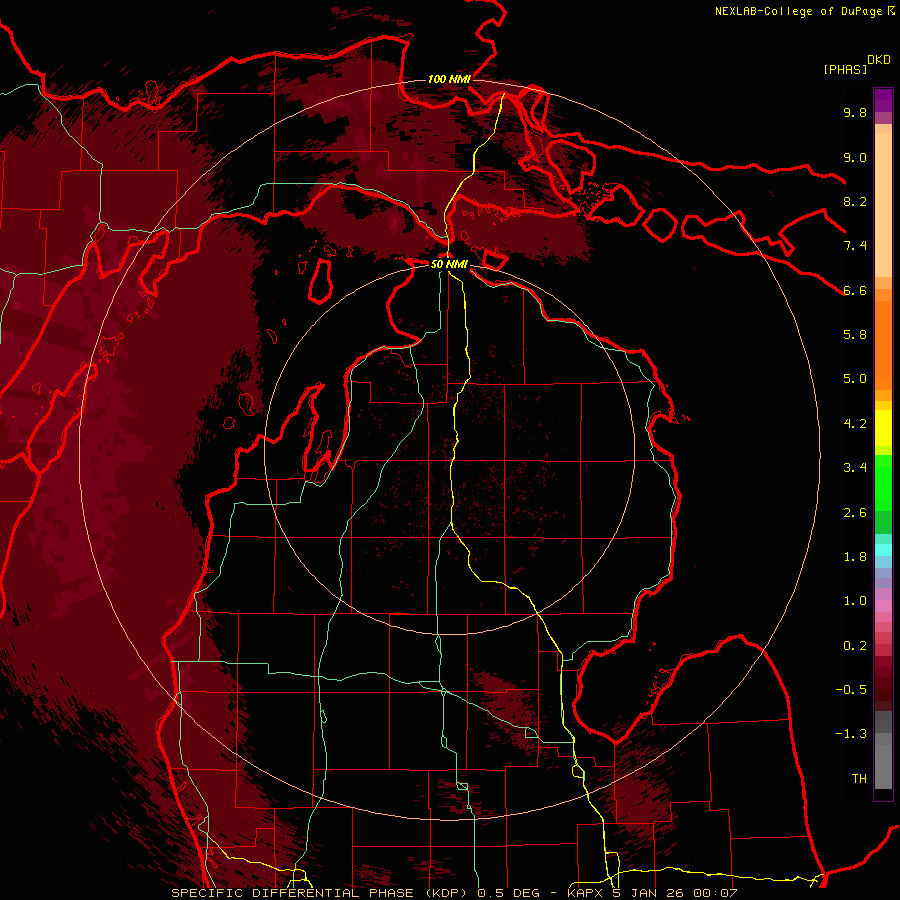900x900 pixels.
Task: Click the 1.8 legend value
Action: tap(855, 557)
